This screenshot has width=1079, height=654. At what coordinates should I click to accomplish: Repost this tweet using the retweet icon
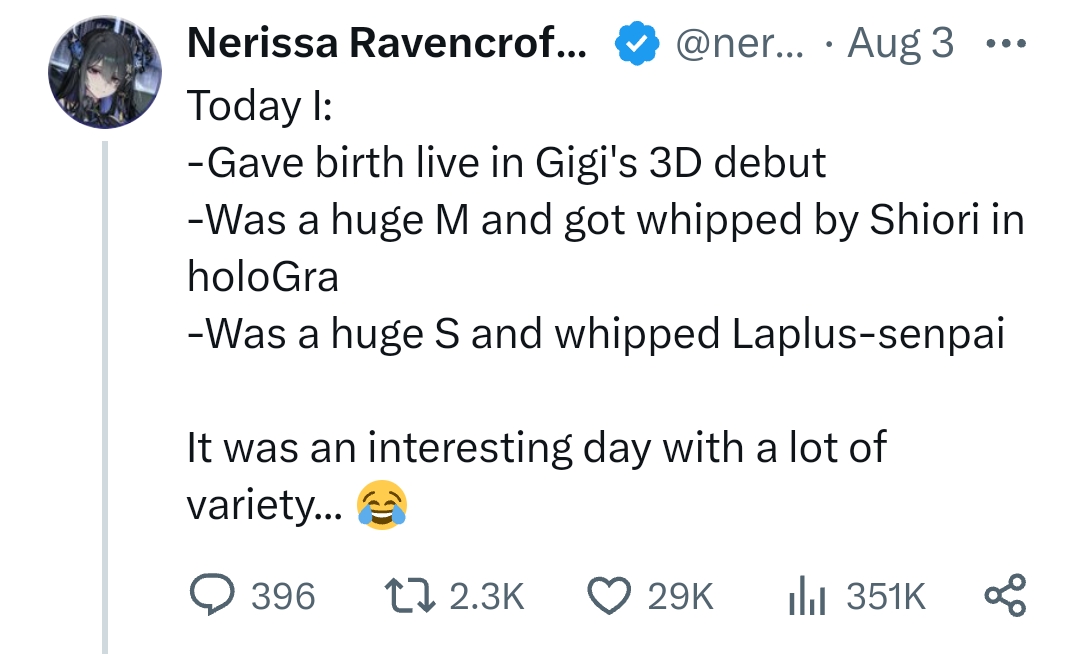[410, 596]
